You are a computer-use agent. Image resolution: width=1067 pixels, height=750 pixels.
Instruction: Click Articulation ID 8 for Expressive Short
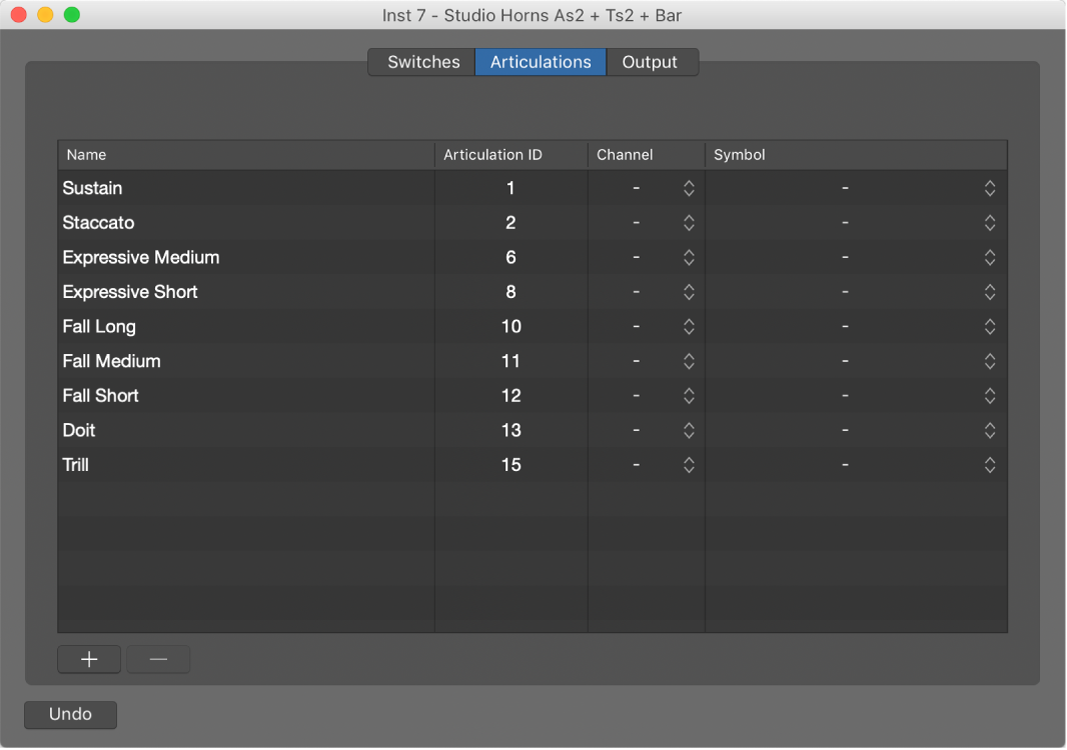(511, 292)
